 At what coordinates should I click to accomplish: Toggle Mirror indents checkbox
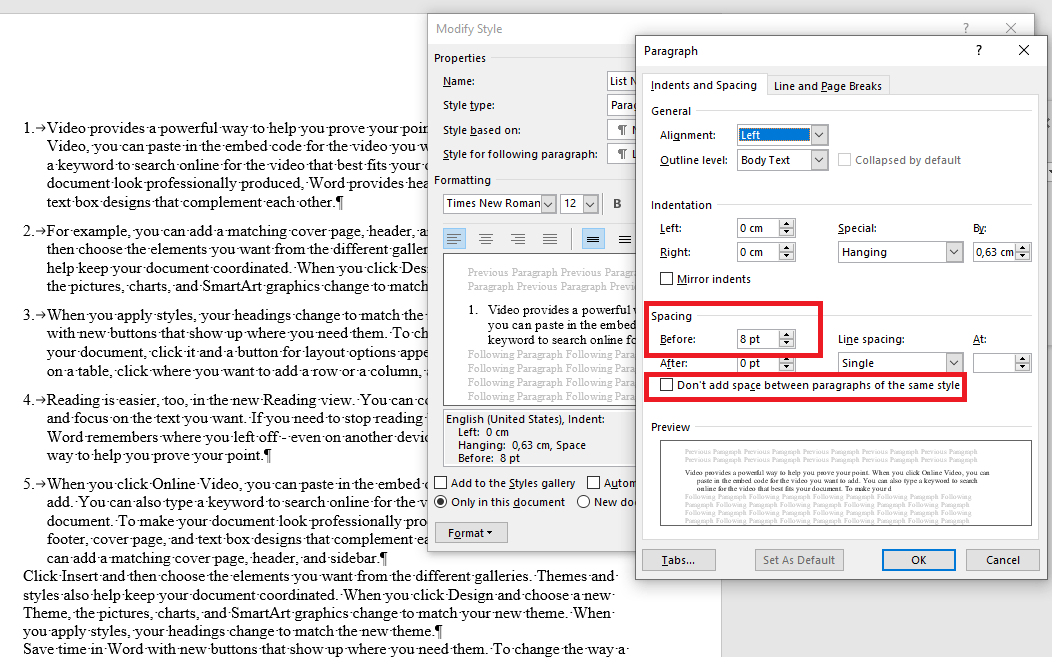tap(666, 279)
